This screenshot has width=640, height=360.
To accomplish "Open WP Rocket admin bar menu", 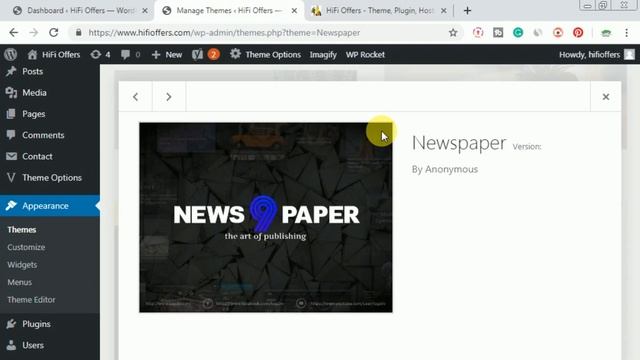I will (365, 54).
